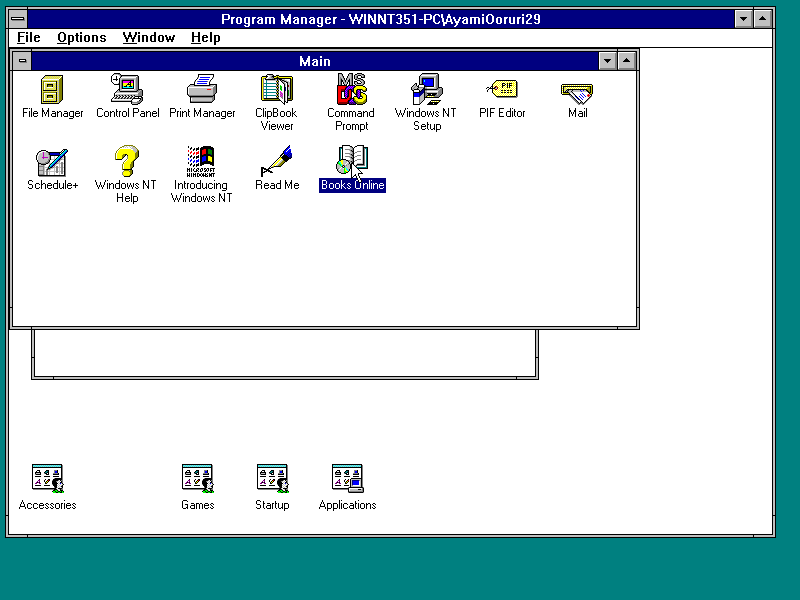The image size is (800, 600).
Task: Select the Introducing Windows NT icon
Action: [201, 161]
